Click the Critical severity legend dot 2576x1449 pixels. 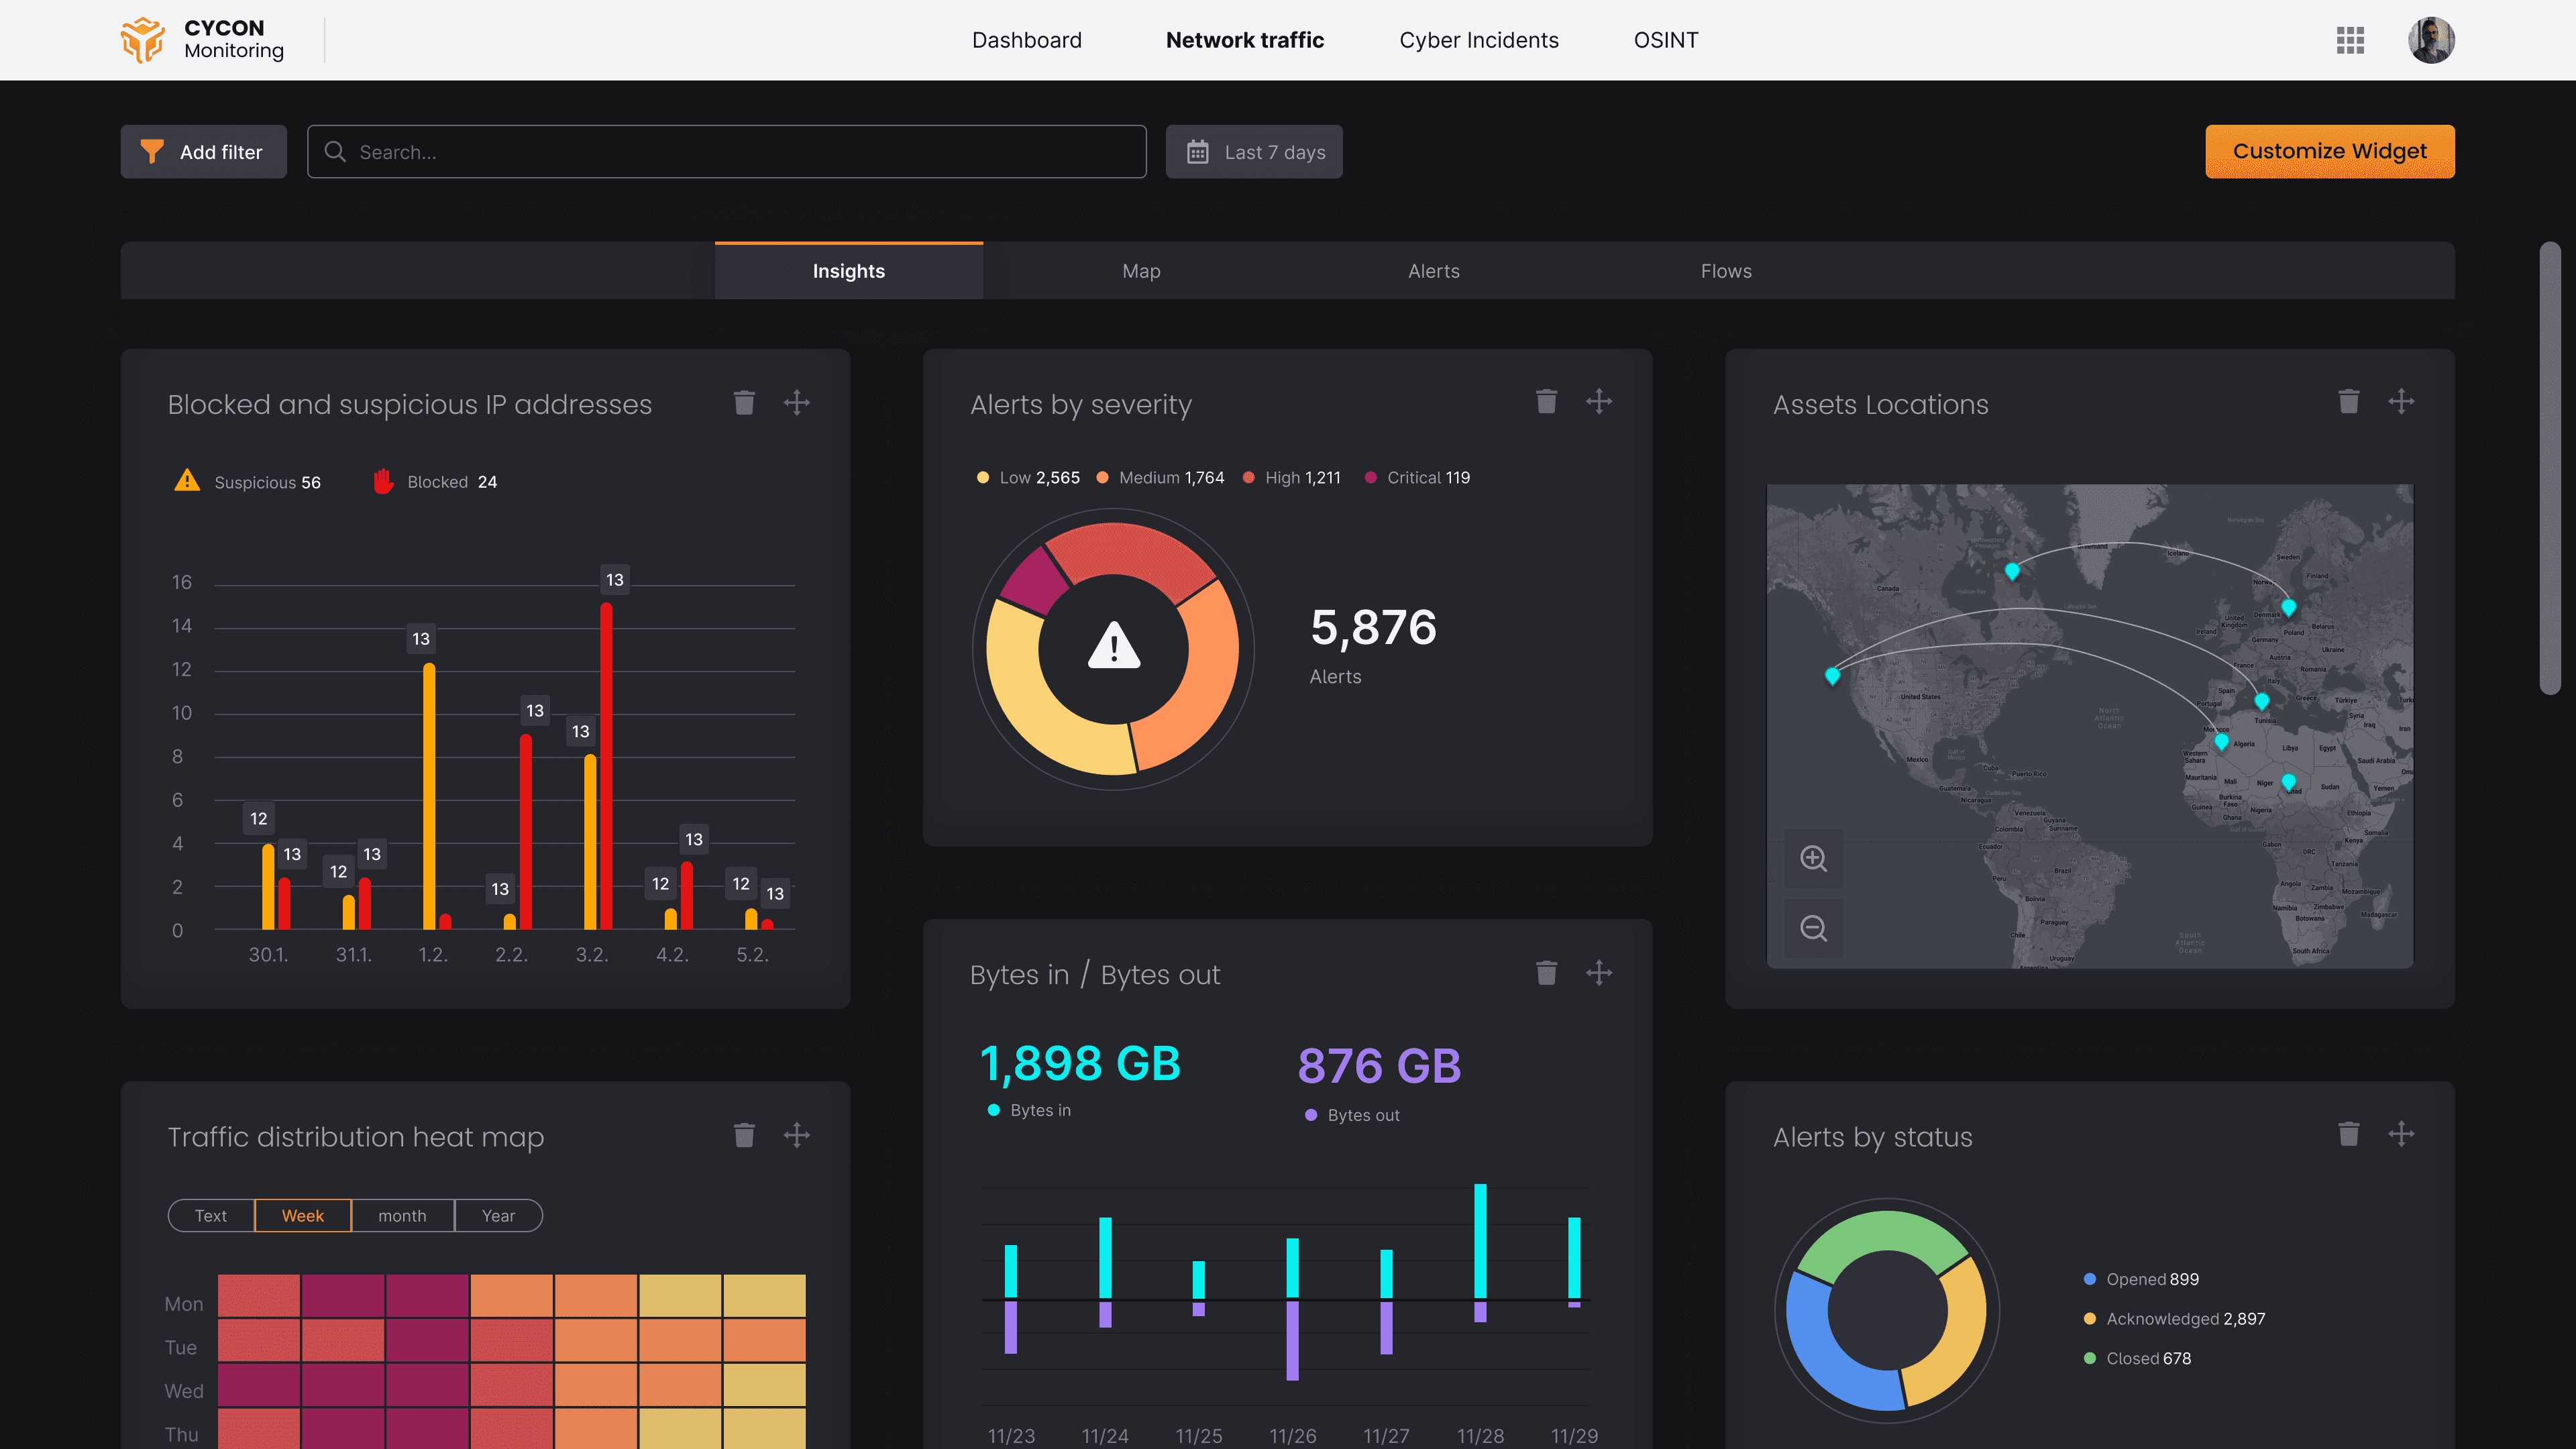[x=1370, y=478]
